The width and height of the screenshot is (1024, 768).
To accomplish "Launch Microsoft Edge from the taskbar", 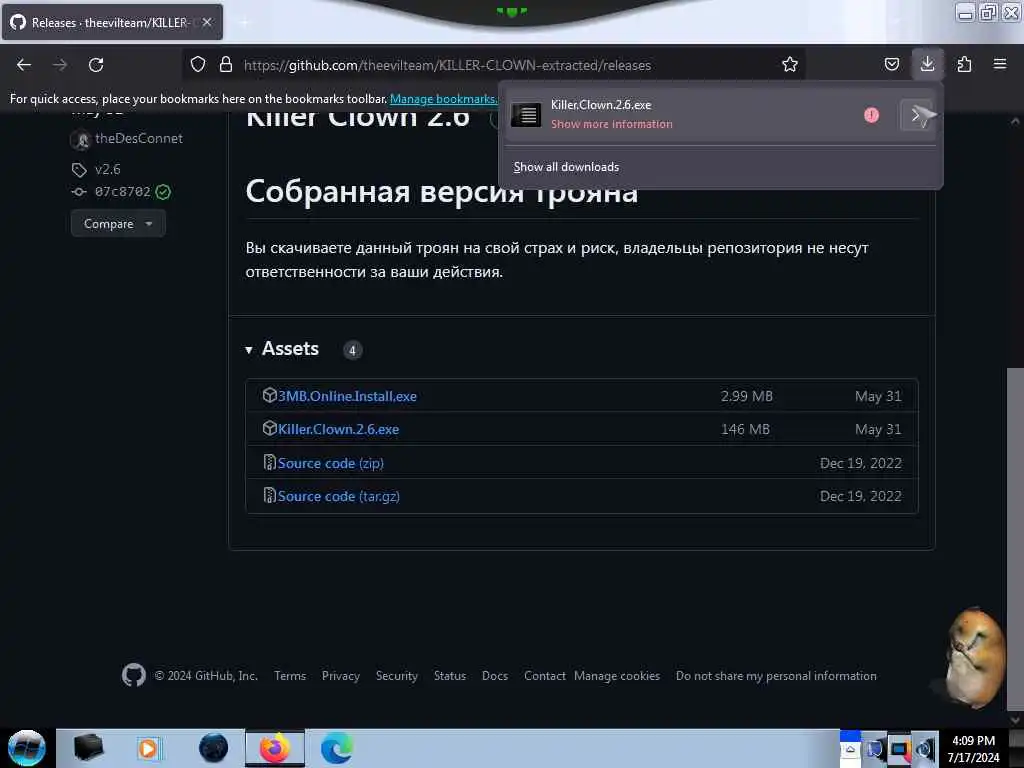I will point(336,748).
